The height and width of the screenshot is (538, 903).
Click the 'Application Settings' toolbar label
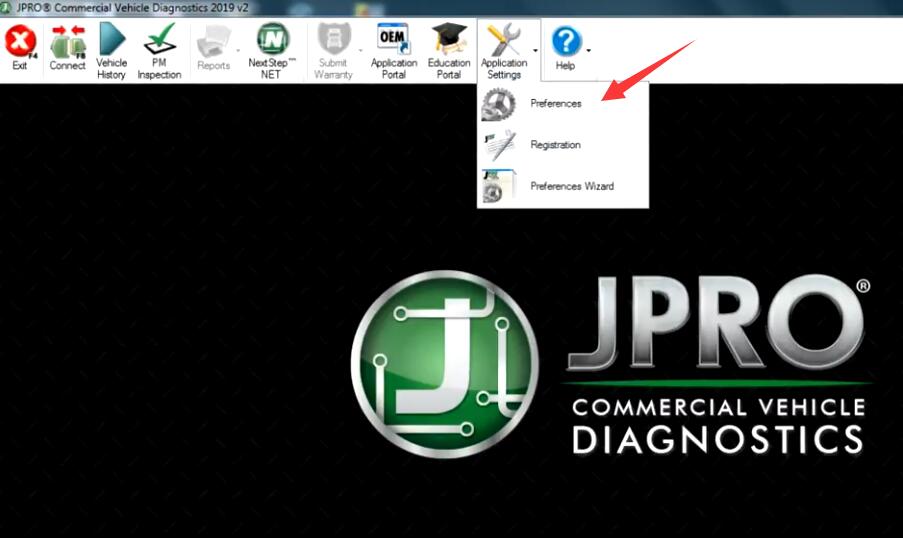(x=504, y=69)
